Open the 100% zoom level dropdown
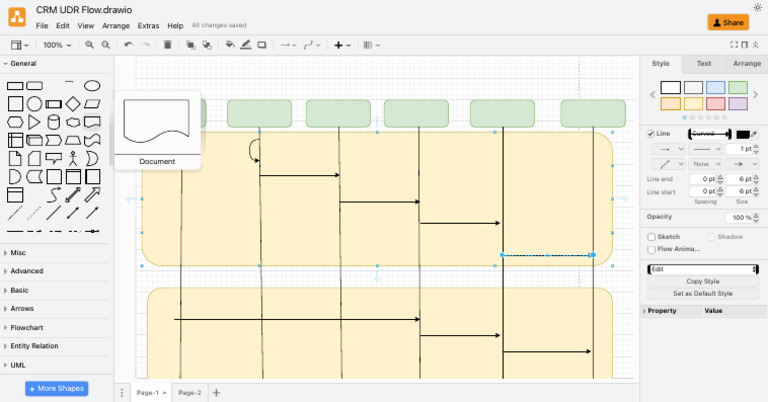 57,45
